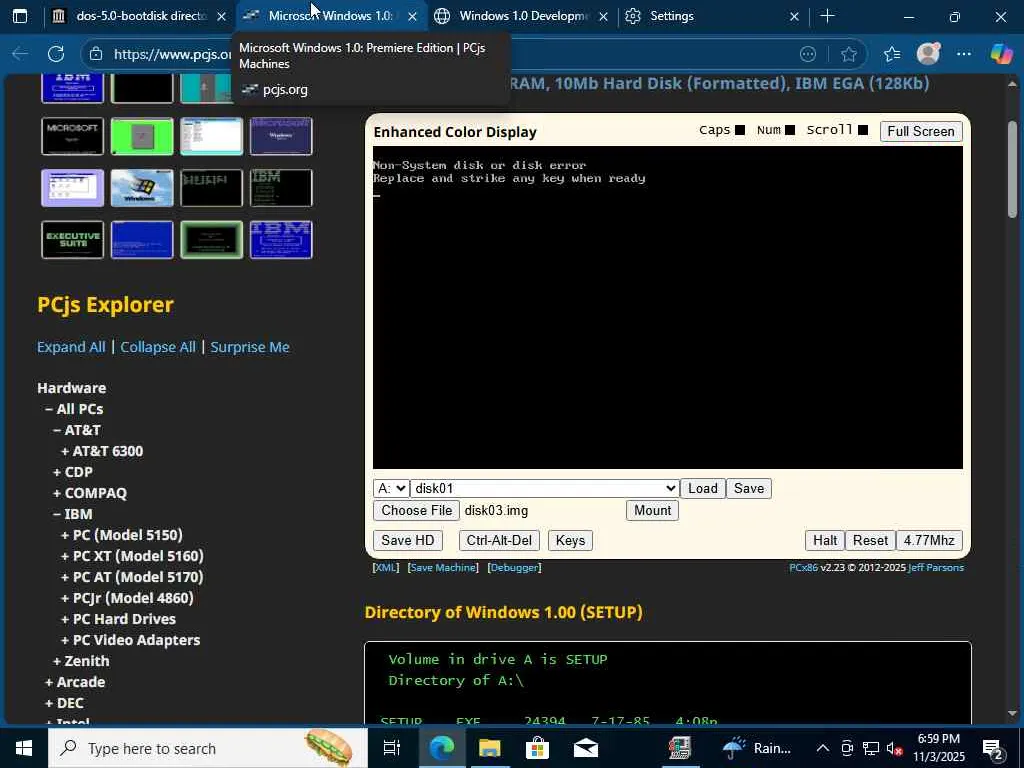Expand the AT&T 6300 node

101,451
